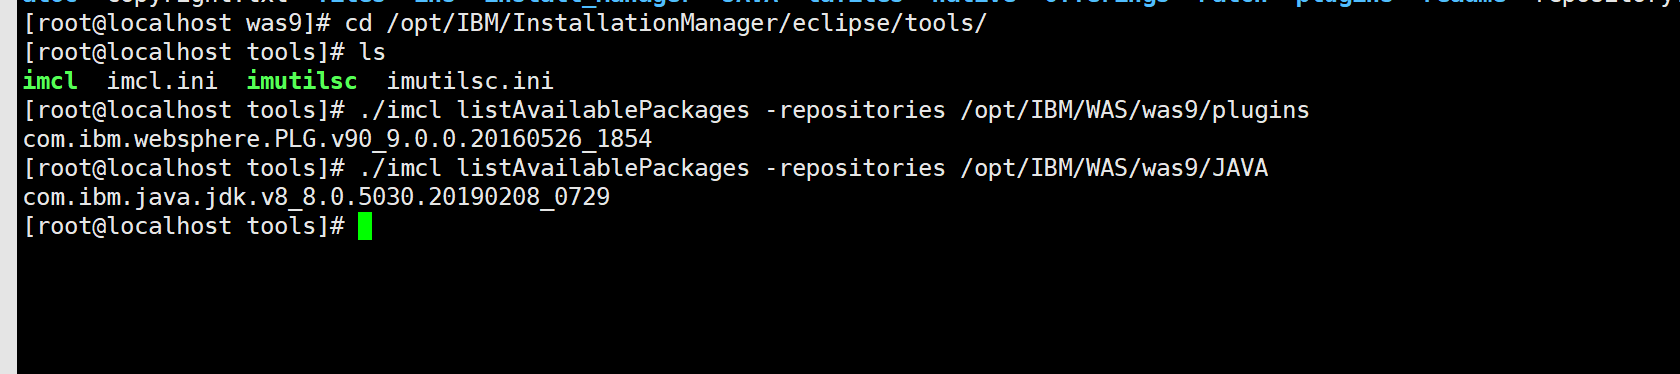
Task: Click the com.ibm.websphere.PLG.v90 package output line
Action: tap(337, 139)
